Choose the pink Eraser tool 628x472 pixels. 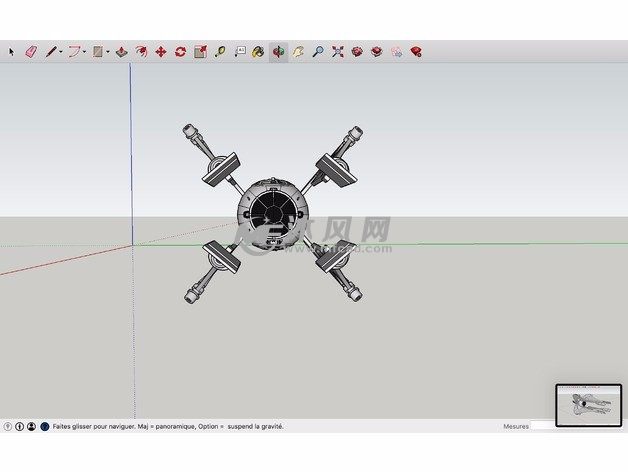click(30, 51)
